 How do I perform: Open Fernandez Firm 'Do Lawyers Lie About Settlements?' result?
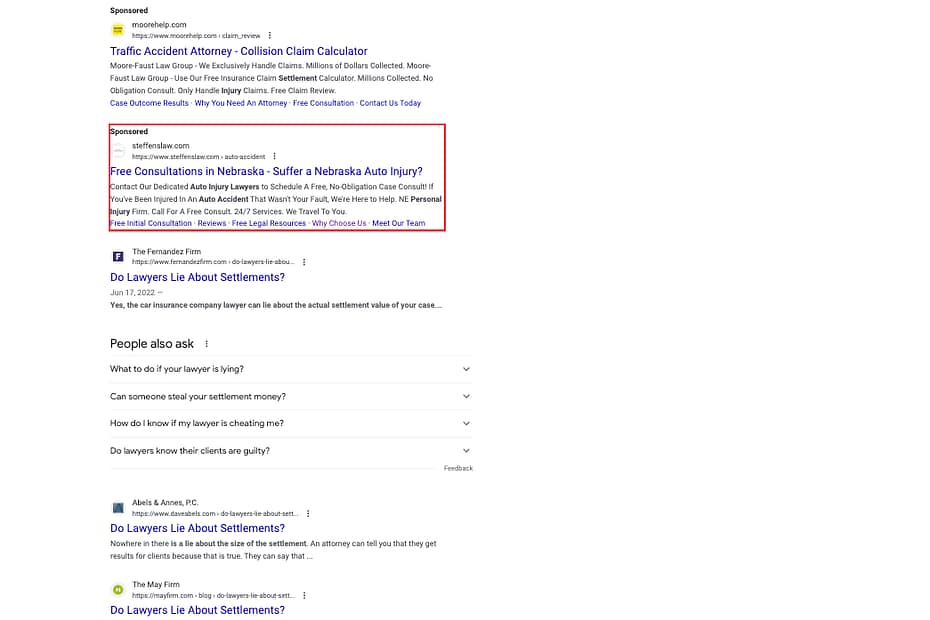point(198,277)
